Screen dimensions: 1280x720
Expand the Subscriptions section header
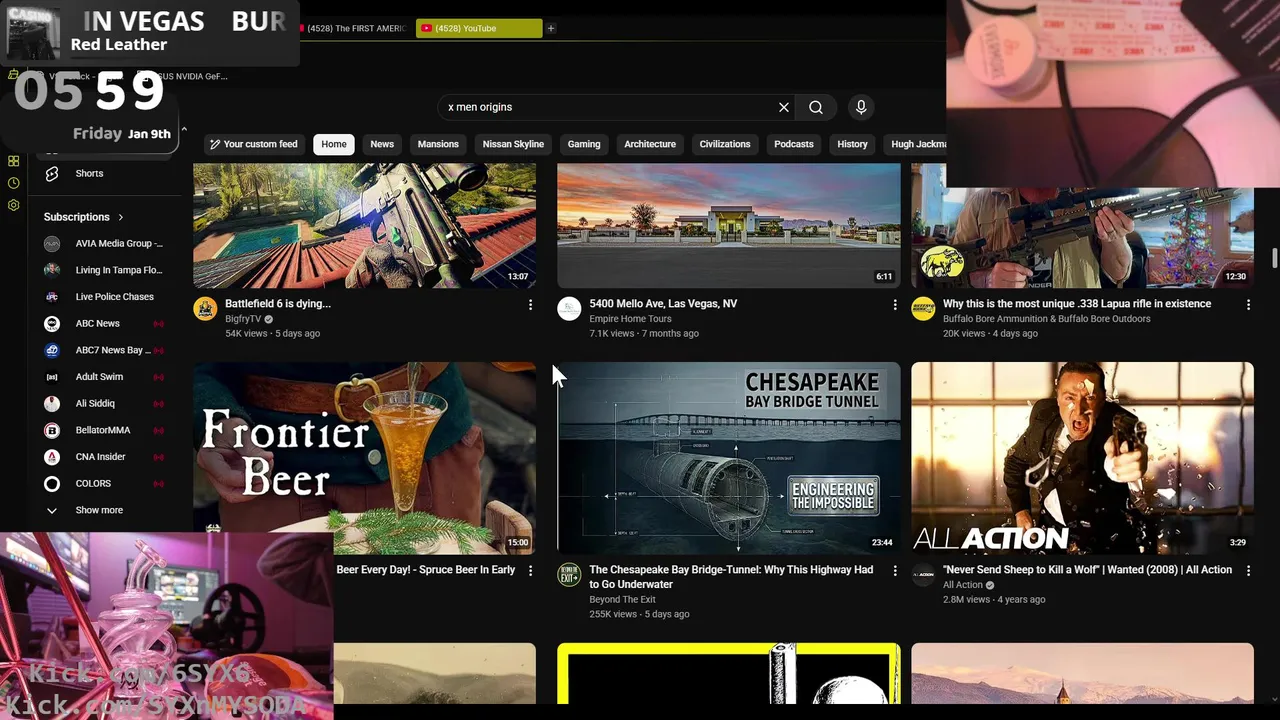(84, 217)
